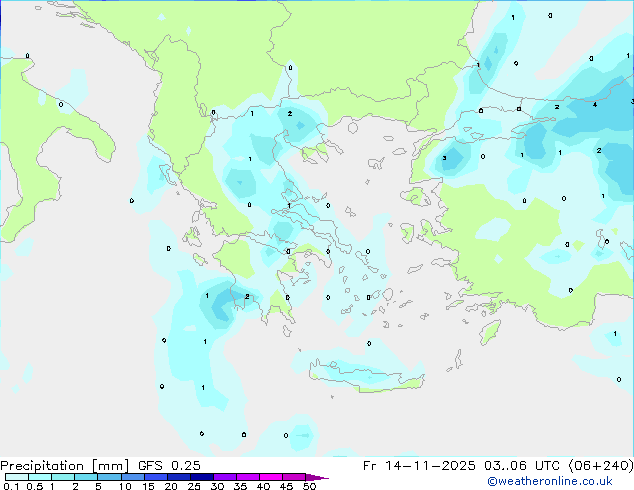634x490 pixels.
Task: Select the 45–50 mm legend swatch
Action: (x=294, y=477)
